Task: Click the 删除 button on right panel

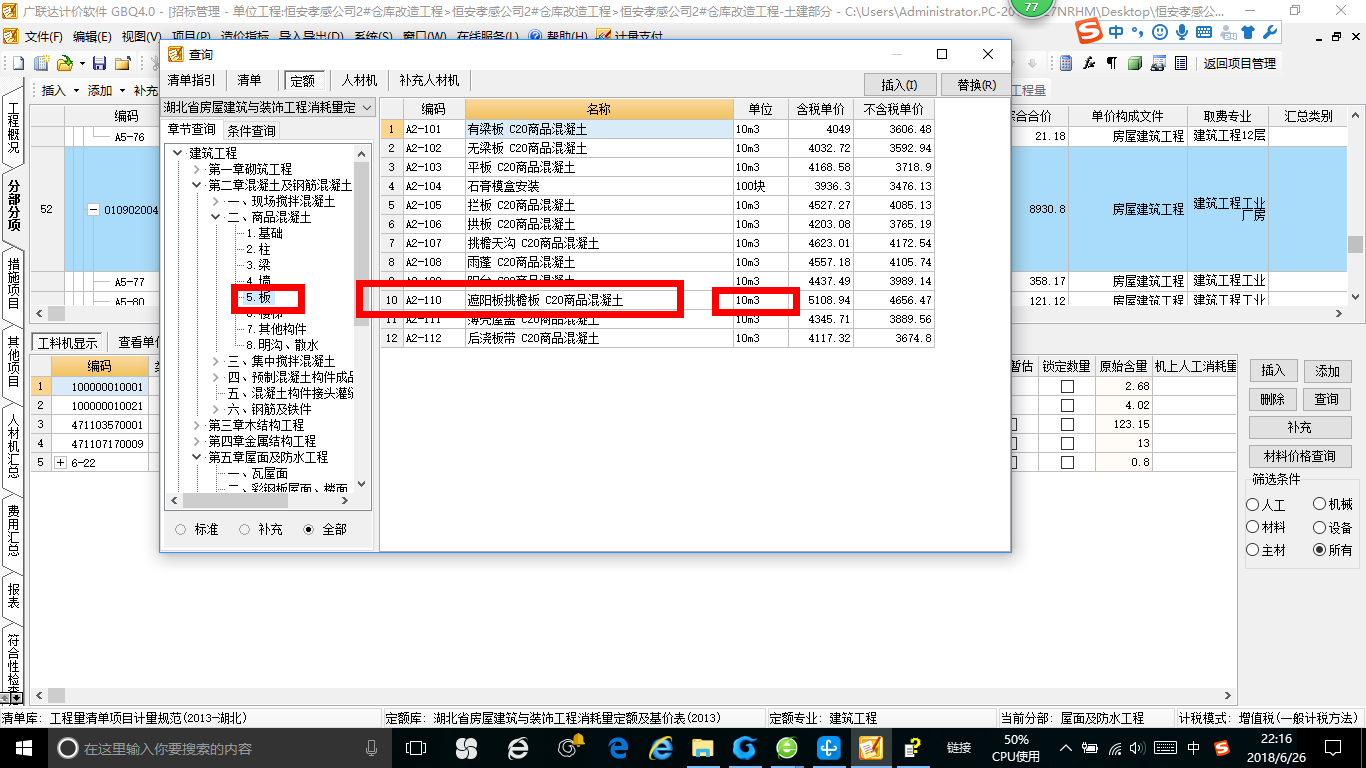Action: [1272, 399]
